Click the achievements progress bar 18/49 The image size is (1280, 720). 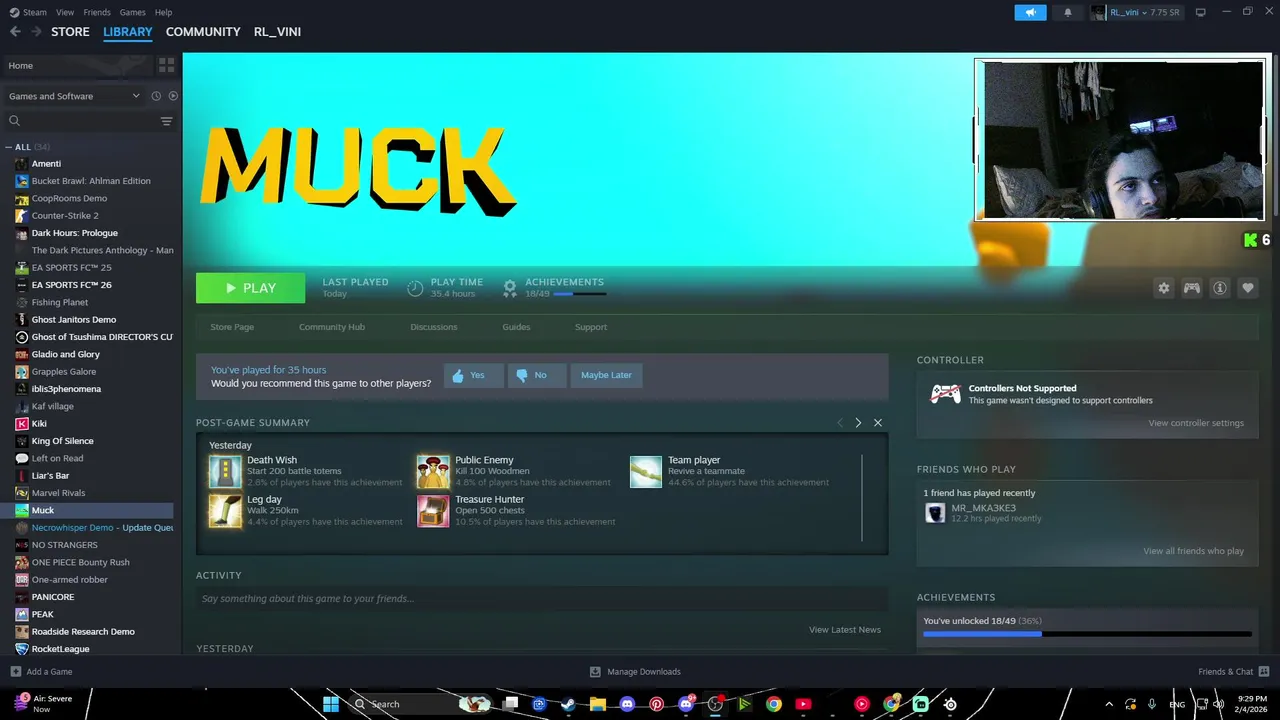(1087, 633)
